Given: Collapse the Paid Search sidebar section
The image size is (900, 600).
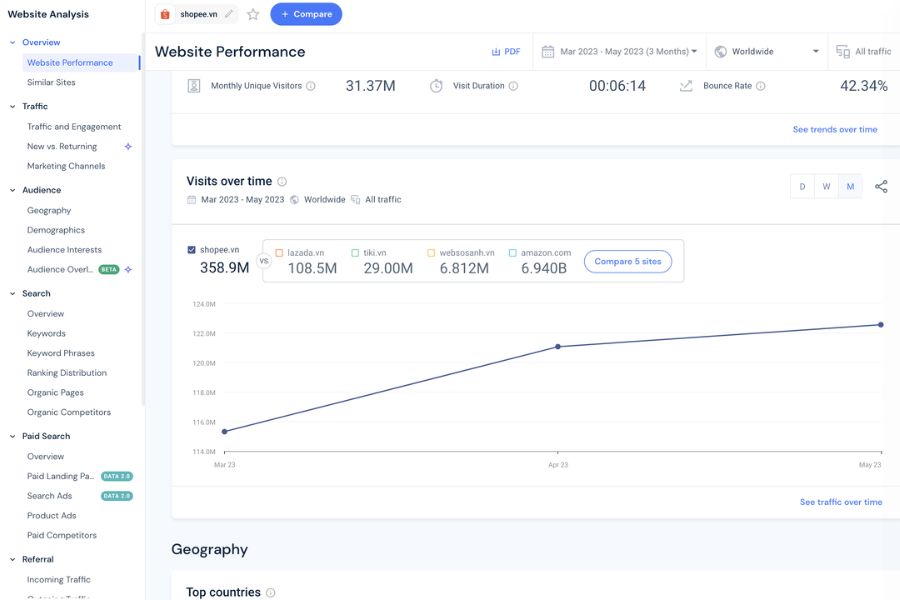Looking at the screenshot, I should pyautogui.click(x=13, y=436).
